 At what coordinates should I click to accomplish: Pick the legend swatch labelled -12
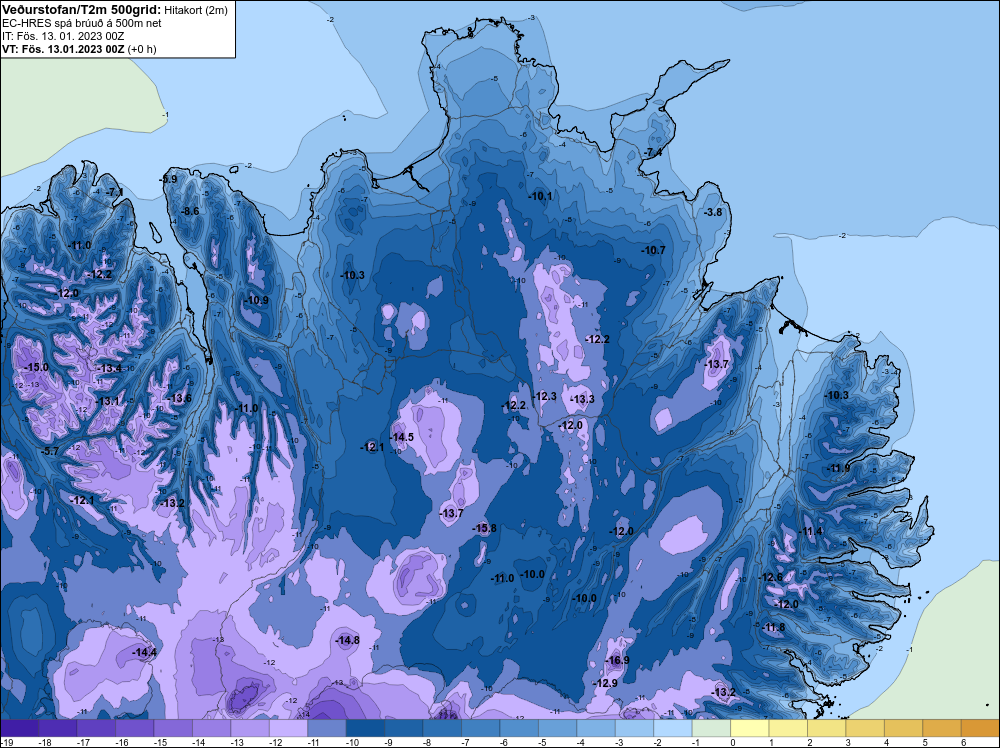pos(288,728)
